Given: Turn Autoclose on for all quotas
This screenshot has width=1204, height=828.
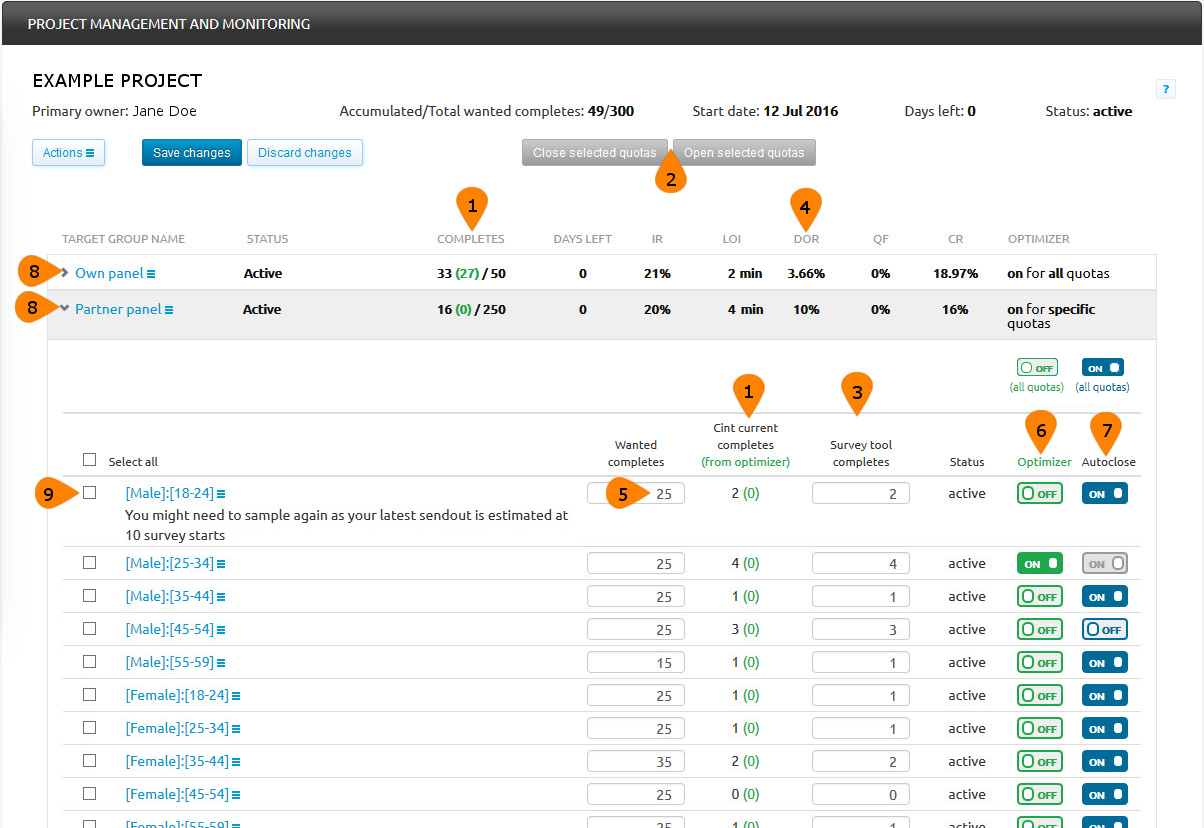Looking at the screenshot, I should 1102,368.
